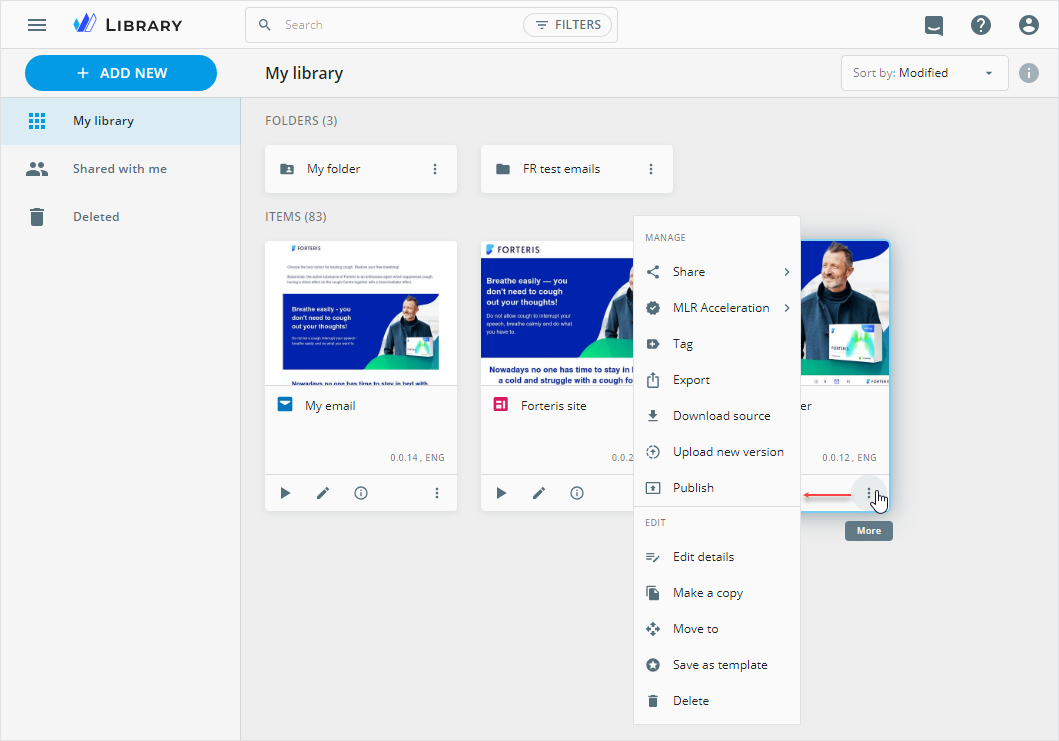Image resolution: width=1059 pixels, height=741 pixels.
Task: Click the help question mark icon
Action: [981, 25]
